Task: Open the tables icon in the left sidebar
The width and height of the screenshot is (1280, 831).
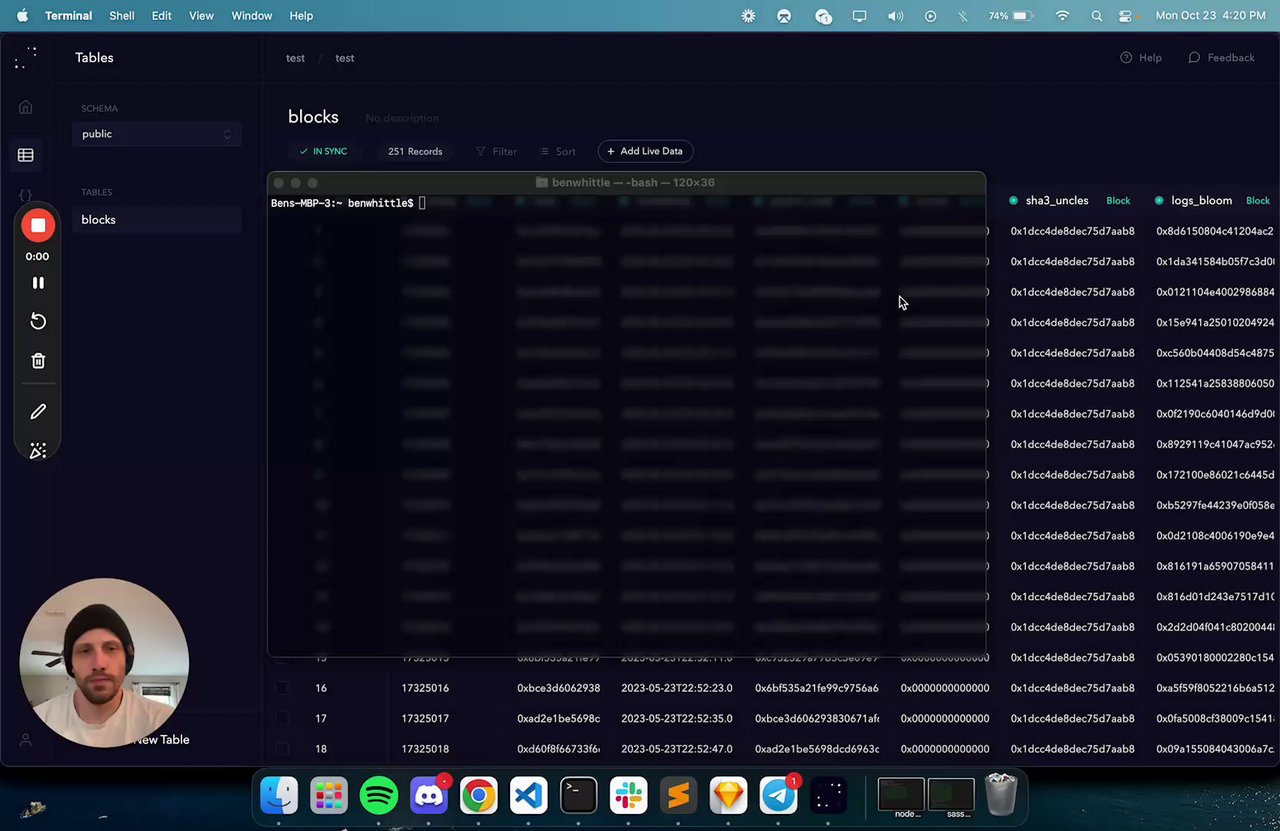Action: pos(26,155)
